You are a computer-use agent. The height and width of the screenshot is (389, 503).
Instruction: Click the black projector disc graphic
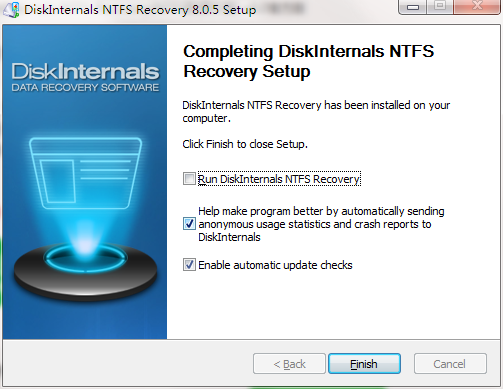point(85,272)
